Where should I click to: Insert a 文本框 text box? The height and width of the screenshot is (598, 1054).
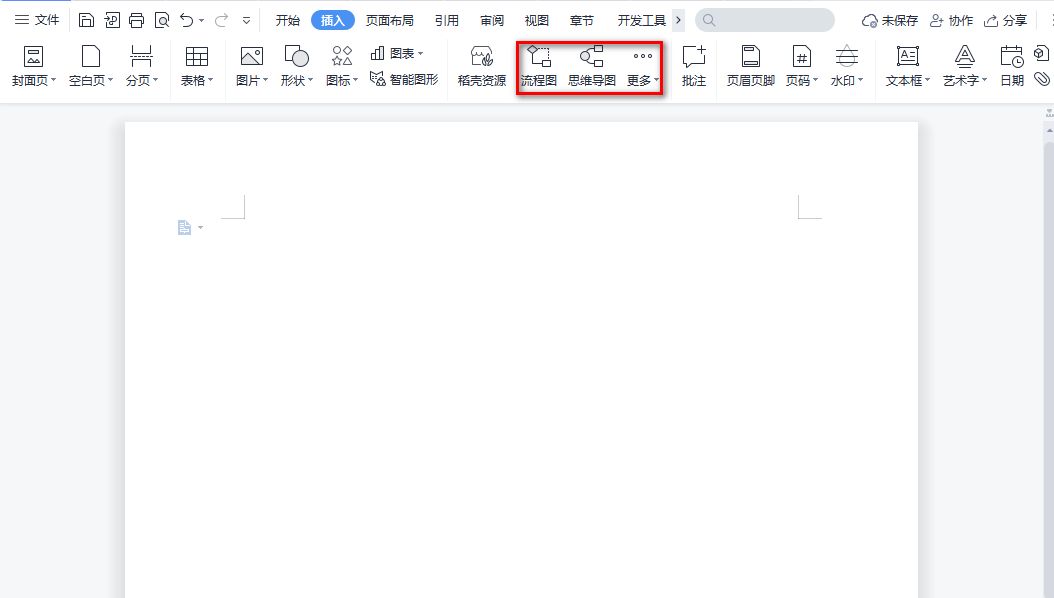coord(907,66)
